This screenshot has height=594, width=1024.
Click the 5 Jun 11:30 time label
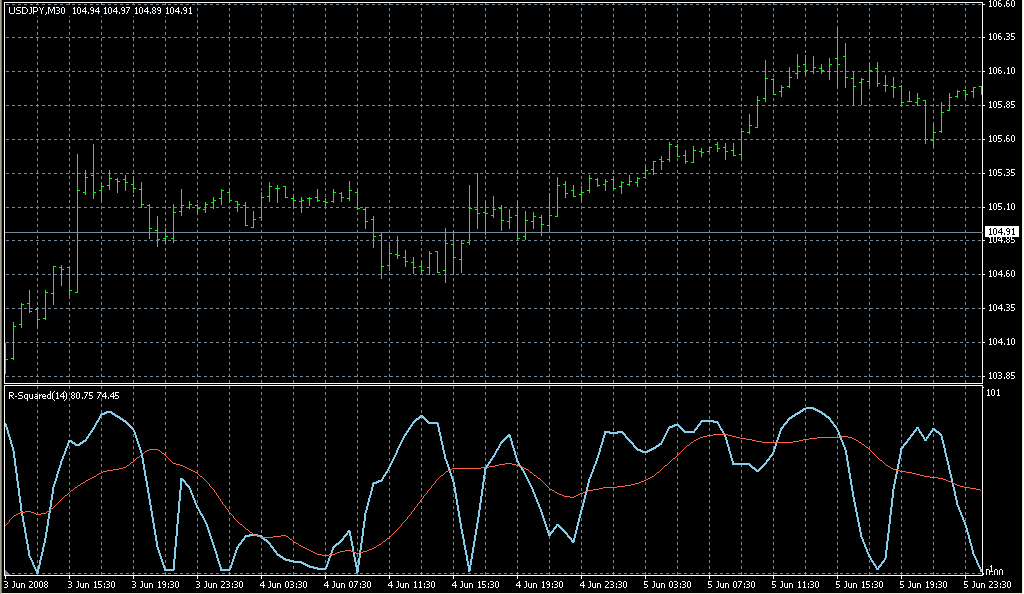(795, 585)
